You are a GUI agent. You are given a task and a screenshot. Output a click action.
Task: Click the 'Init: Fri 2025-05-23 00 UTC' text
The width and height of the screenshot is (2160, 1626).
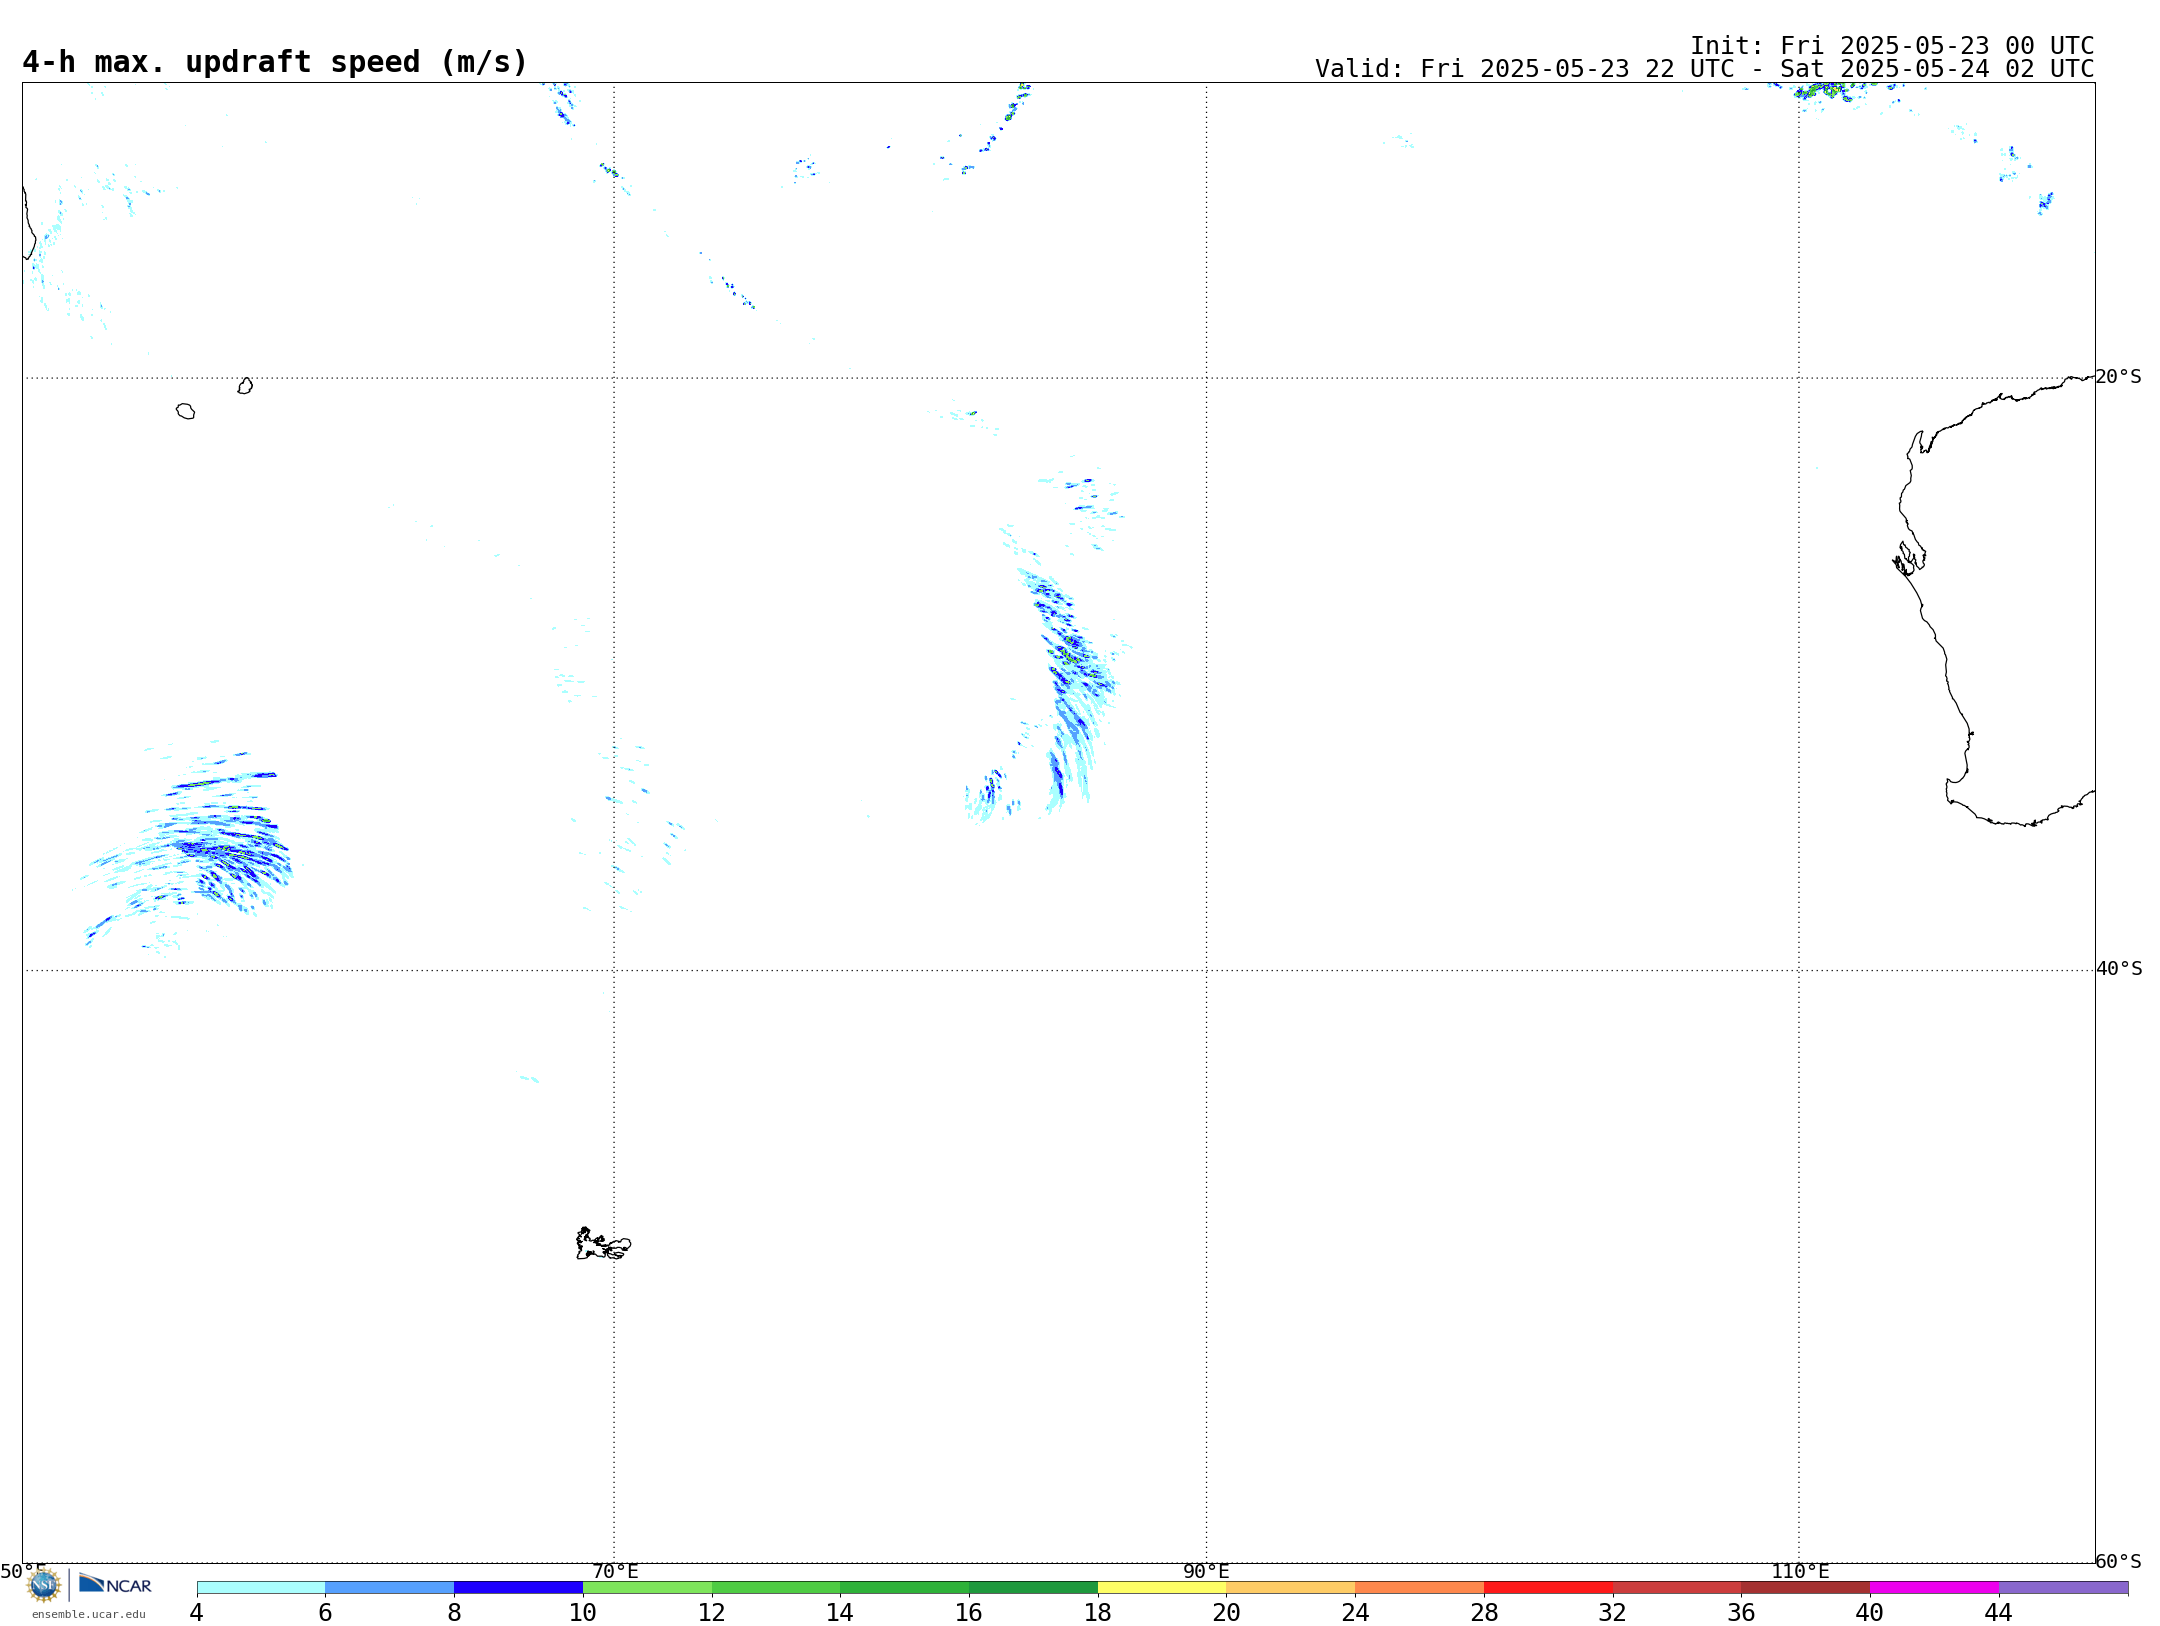(1892, 46)
